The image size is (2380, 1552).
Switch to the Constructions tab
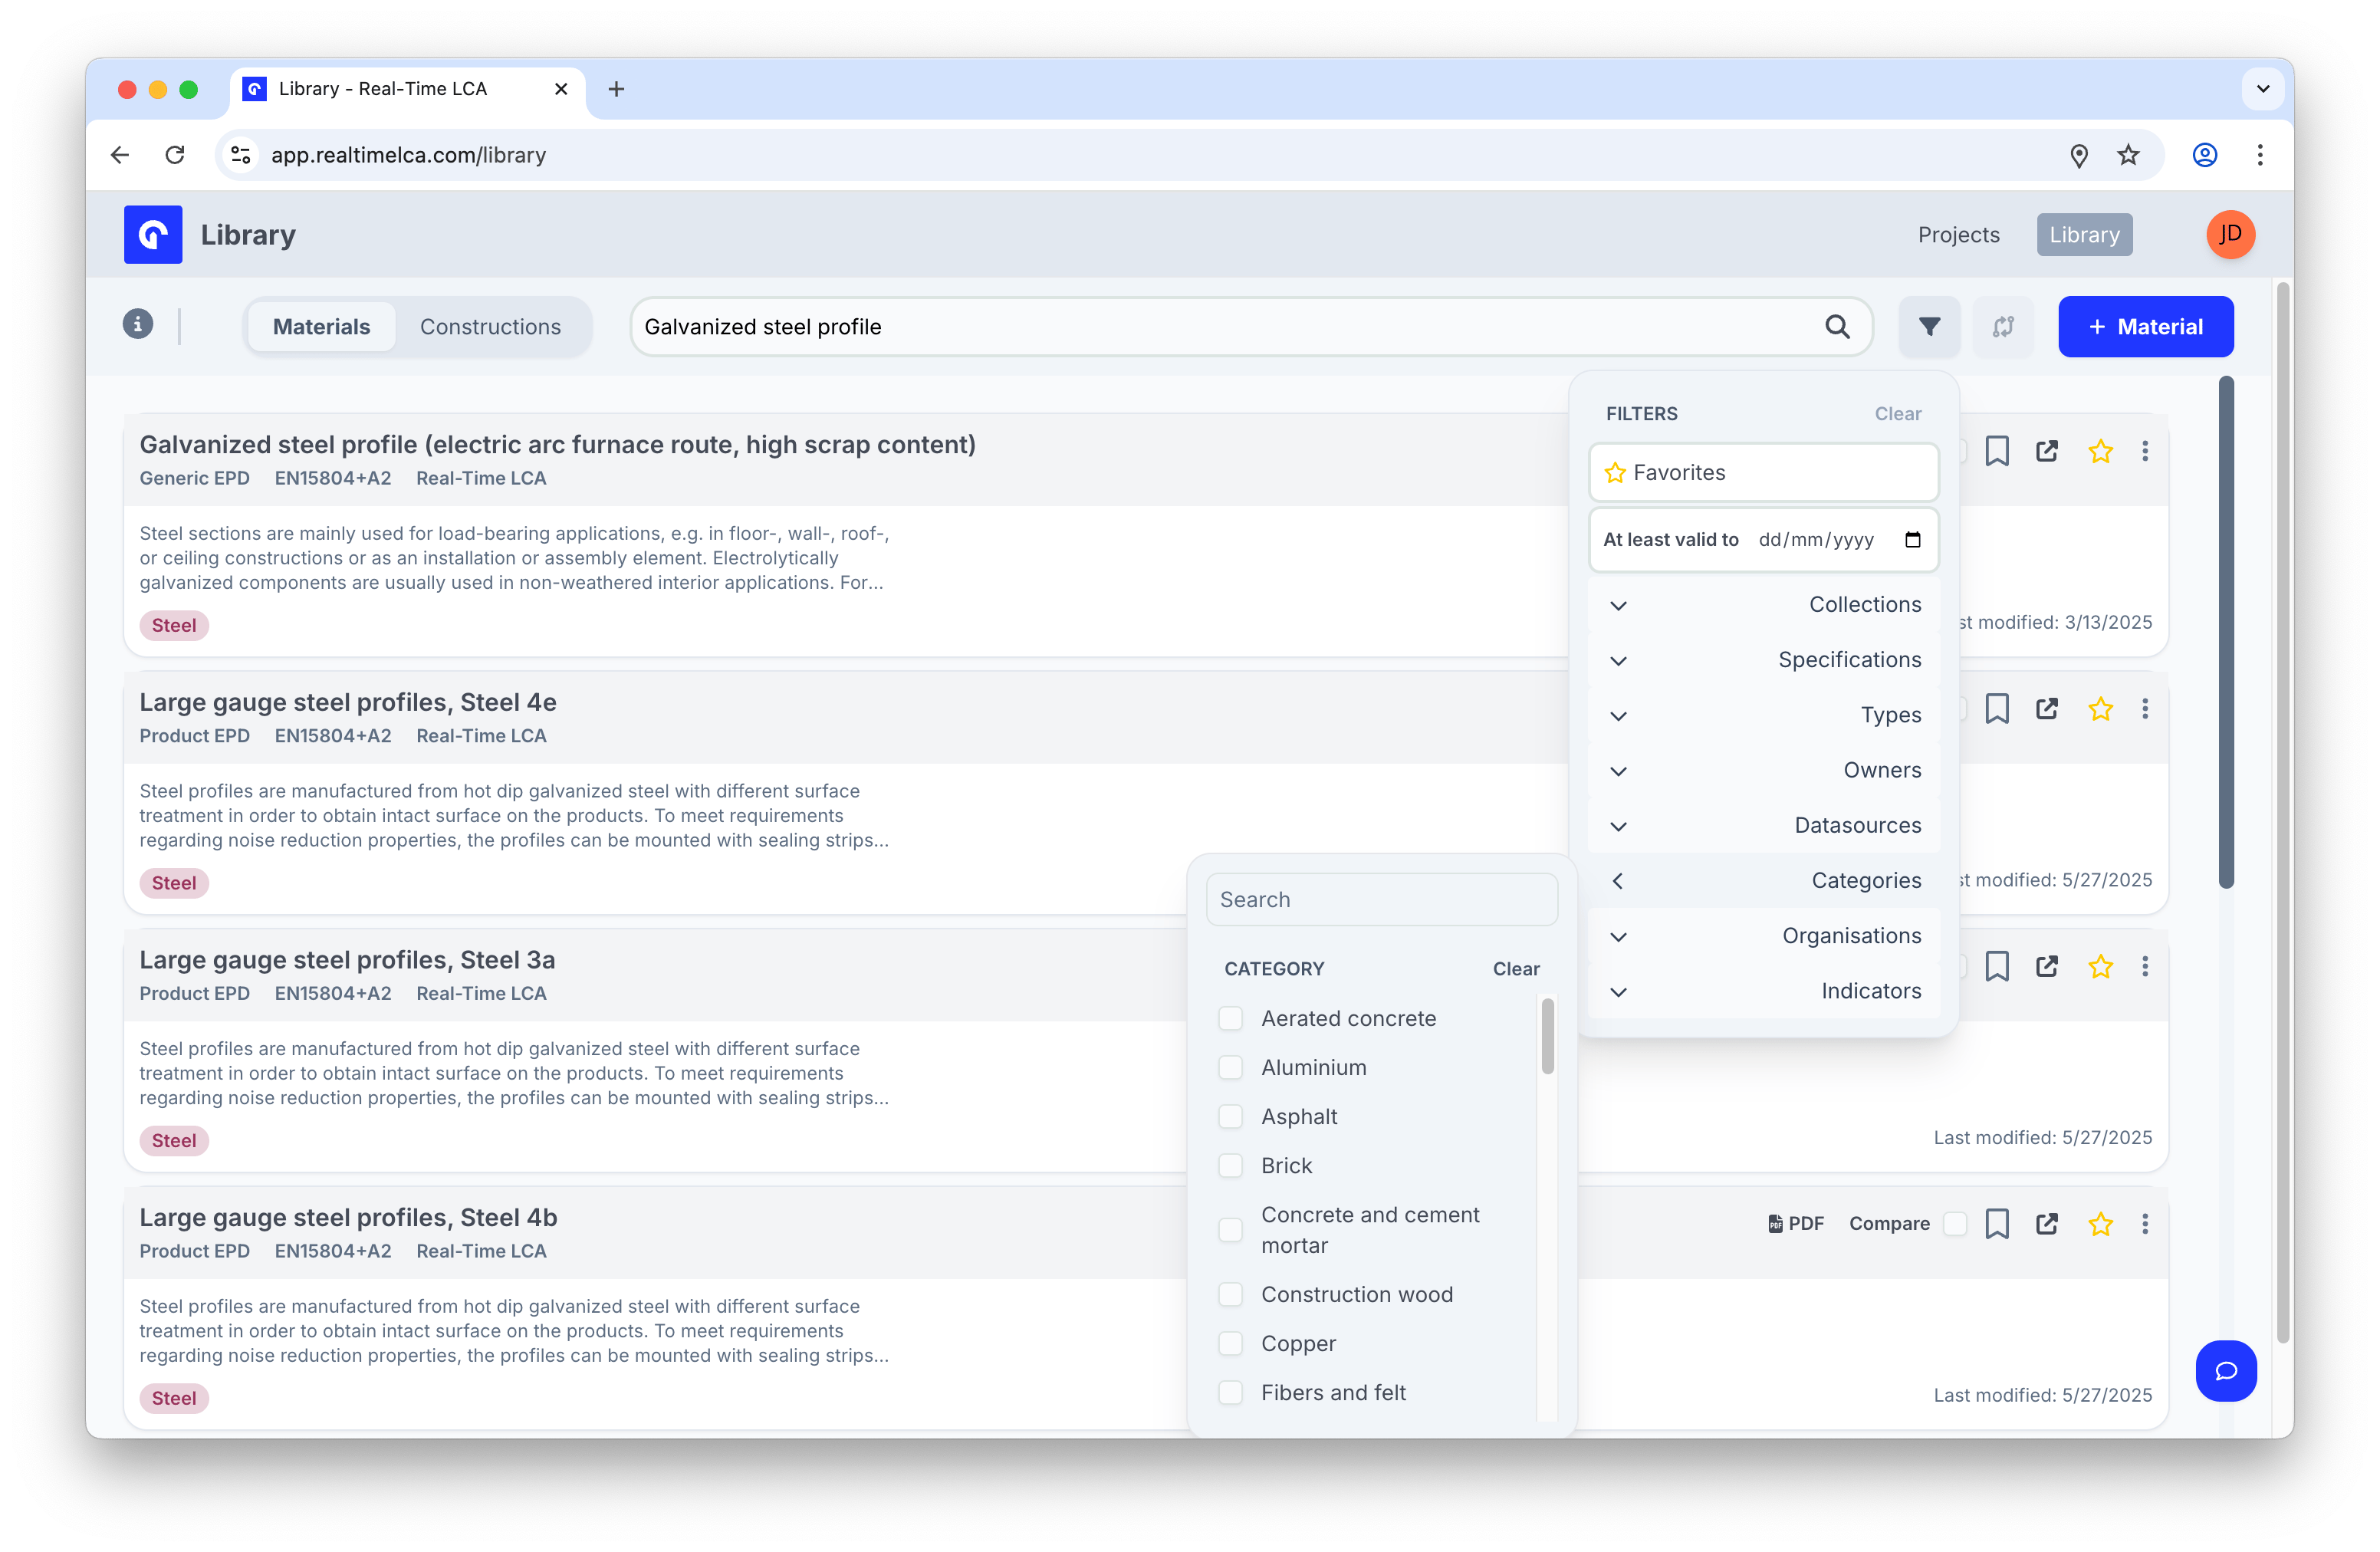[490, 327]
